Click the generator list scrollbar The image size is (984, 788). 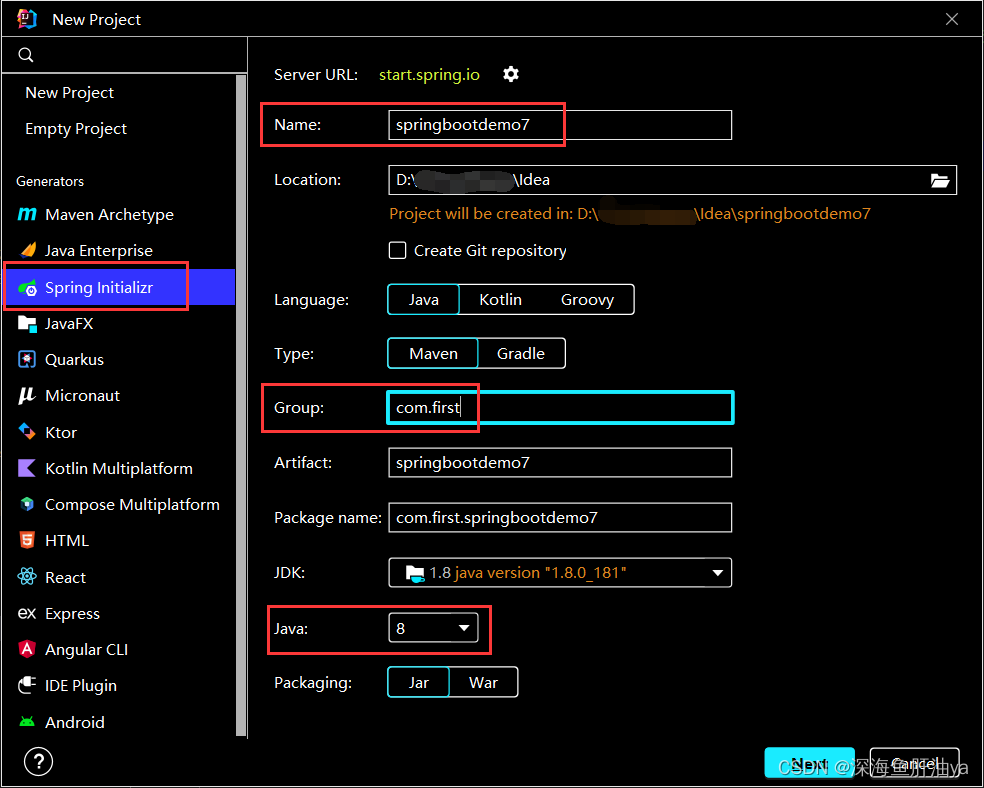241,405
